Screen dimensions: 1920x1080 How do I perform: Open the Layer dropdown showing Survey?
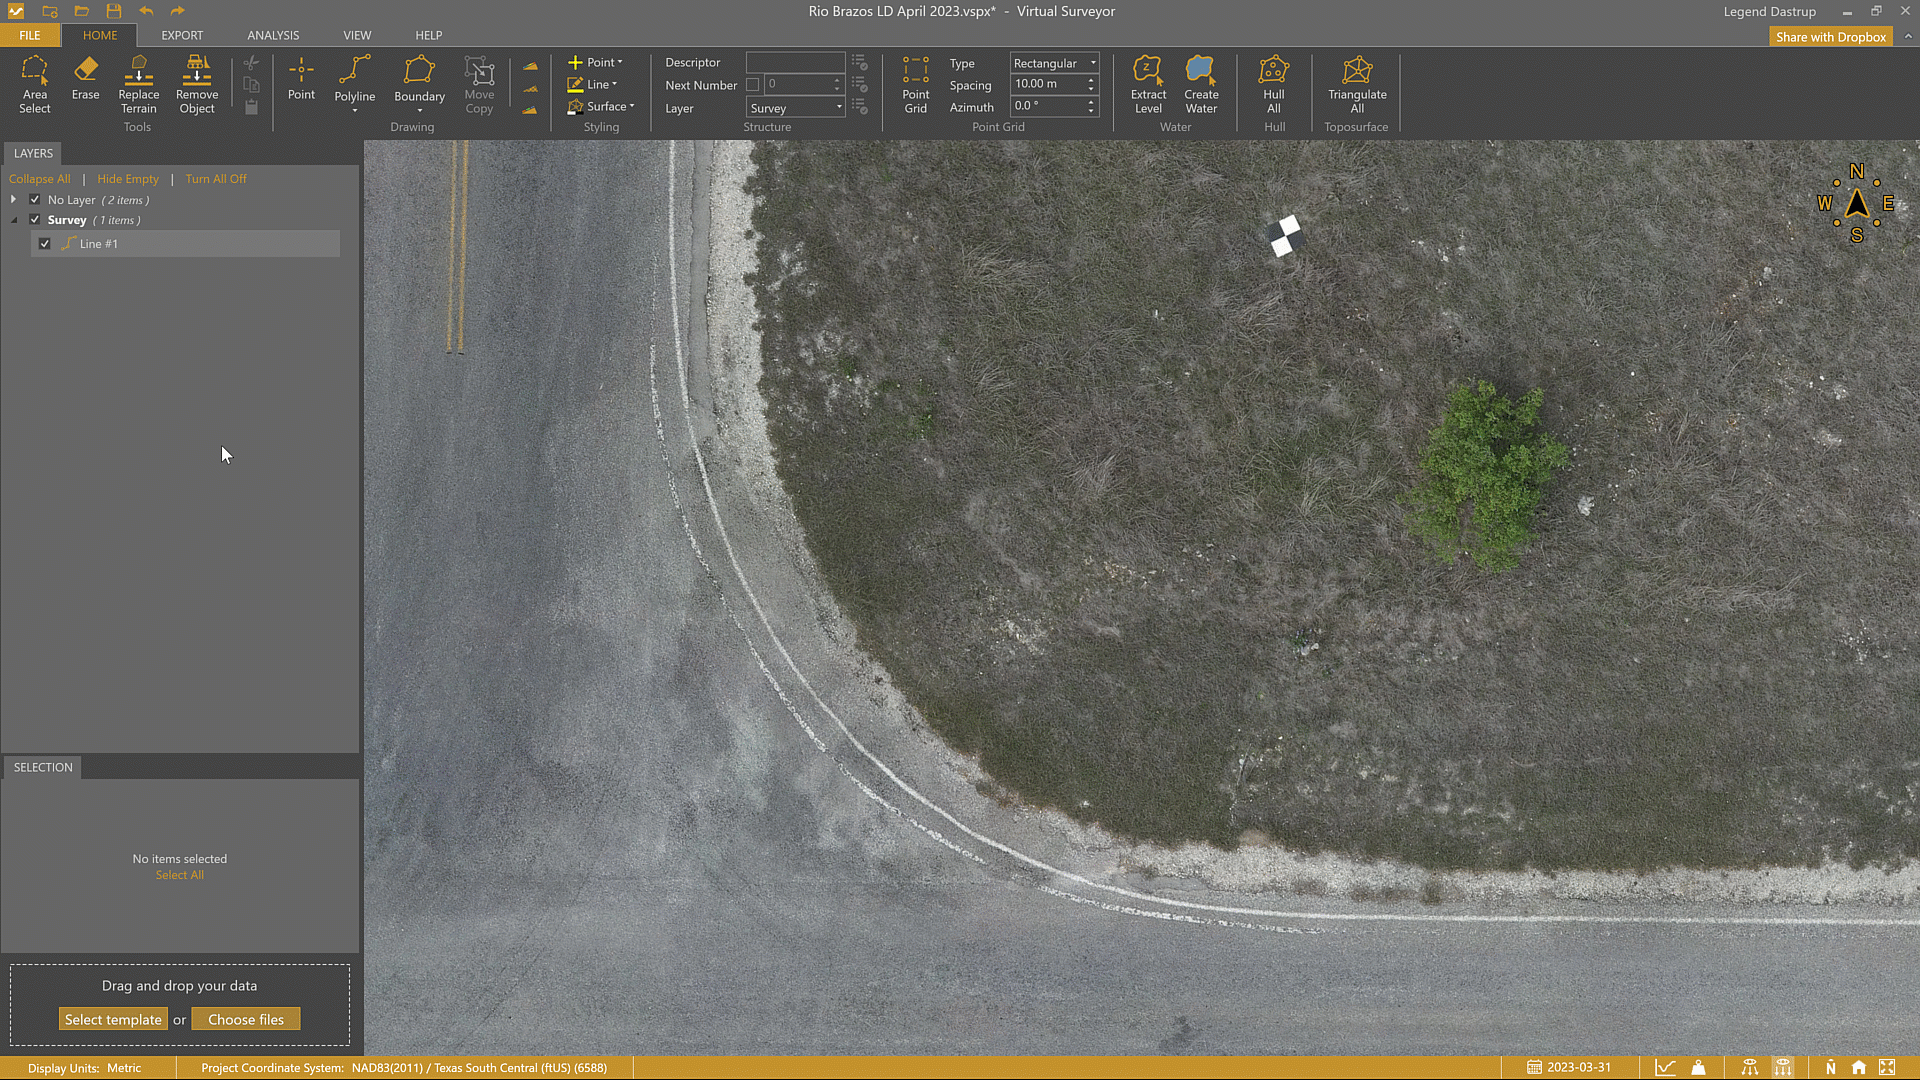click(x=796, y=108)
